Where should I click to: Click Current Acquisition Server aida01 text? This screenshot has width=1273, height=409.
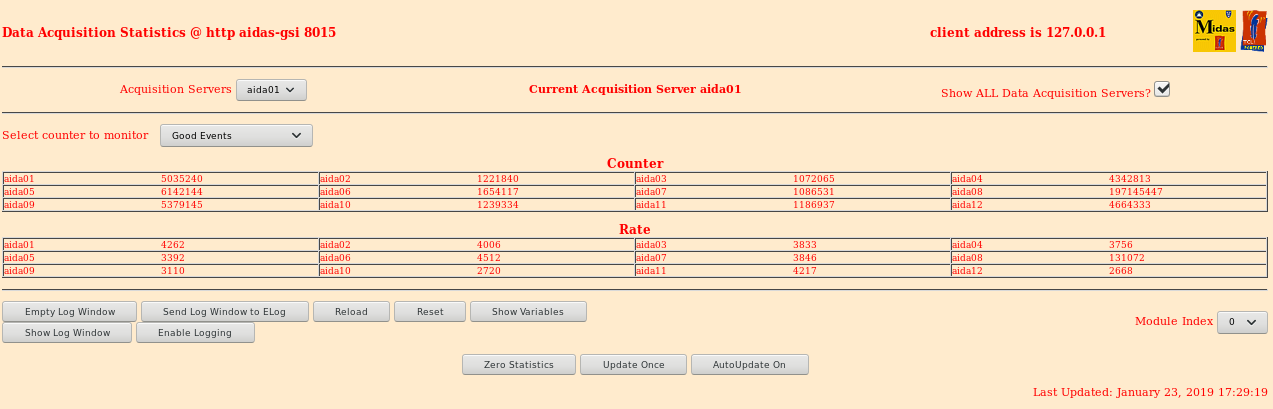[635, 89]
